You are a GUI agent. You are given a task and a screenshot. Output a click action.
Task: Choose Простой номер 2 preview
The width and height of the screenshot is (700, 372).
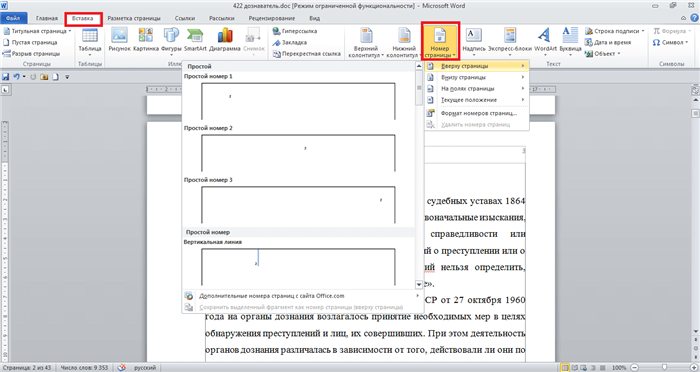[298, 153]
